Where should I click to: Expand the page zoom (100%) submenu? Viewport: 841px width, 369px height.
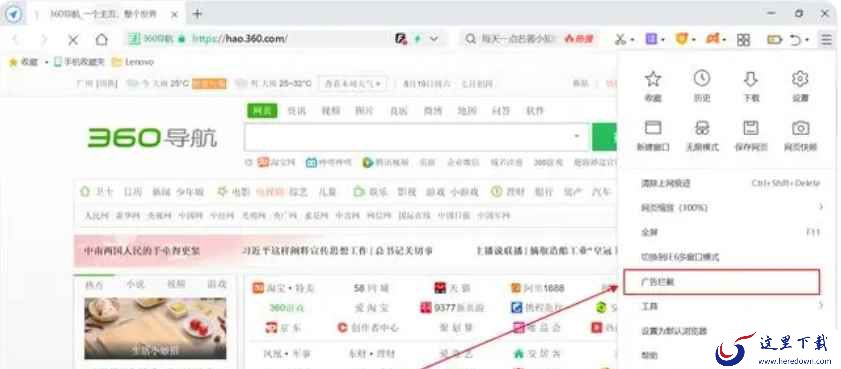(821, 207)
